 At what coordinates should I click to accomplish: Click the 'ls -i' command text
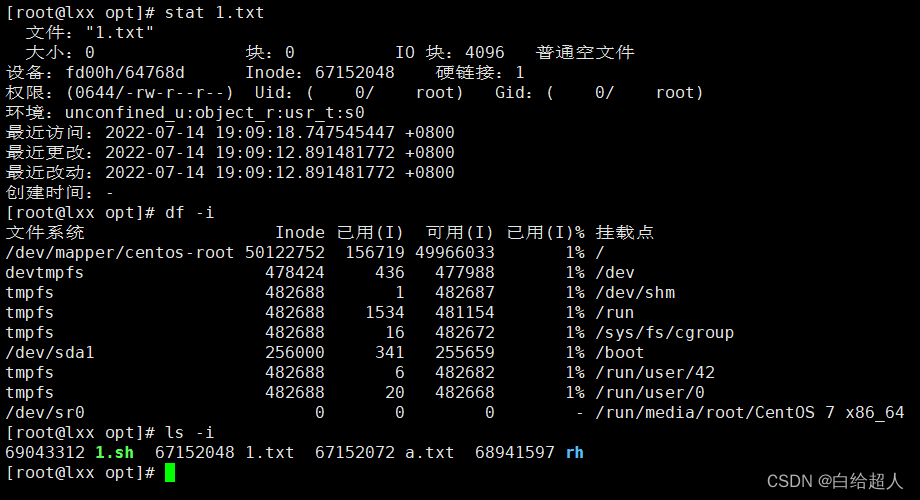coord(190,433)
